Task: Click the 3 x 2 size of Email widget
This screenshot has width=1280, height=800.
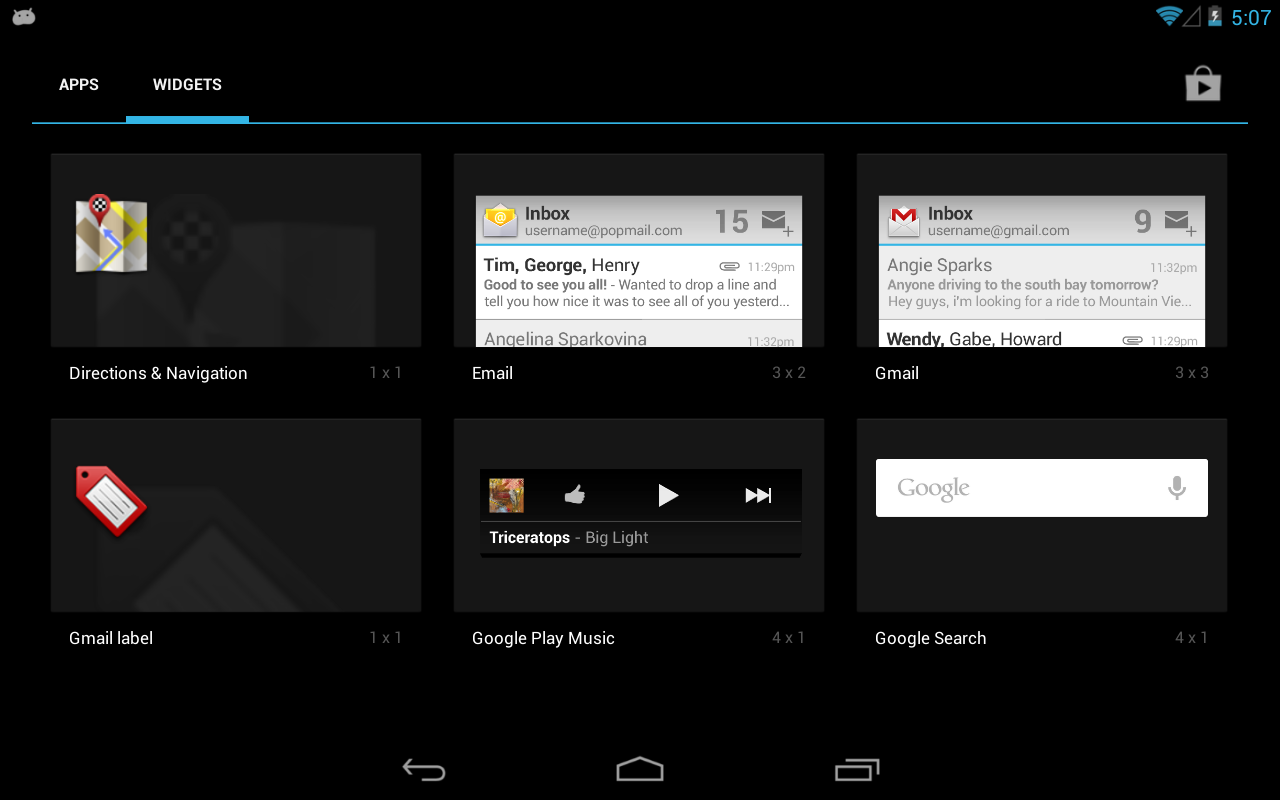Action: pyautogui.click(x=789, y=373)
